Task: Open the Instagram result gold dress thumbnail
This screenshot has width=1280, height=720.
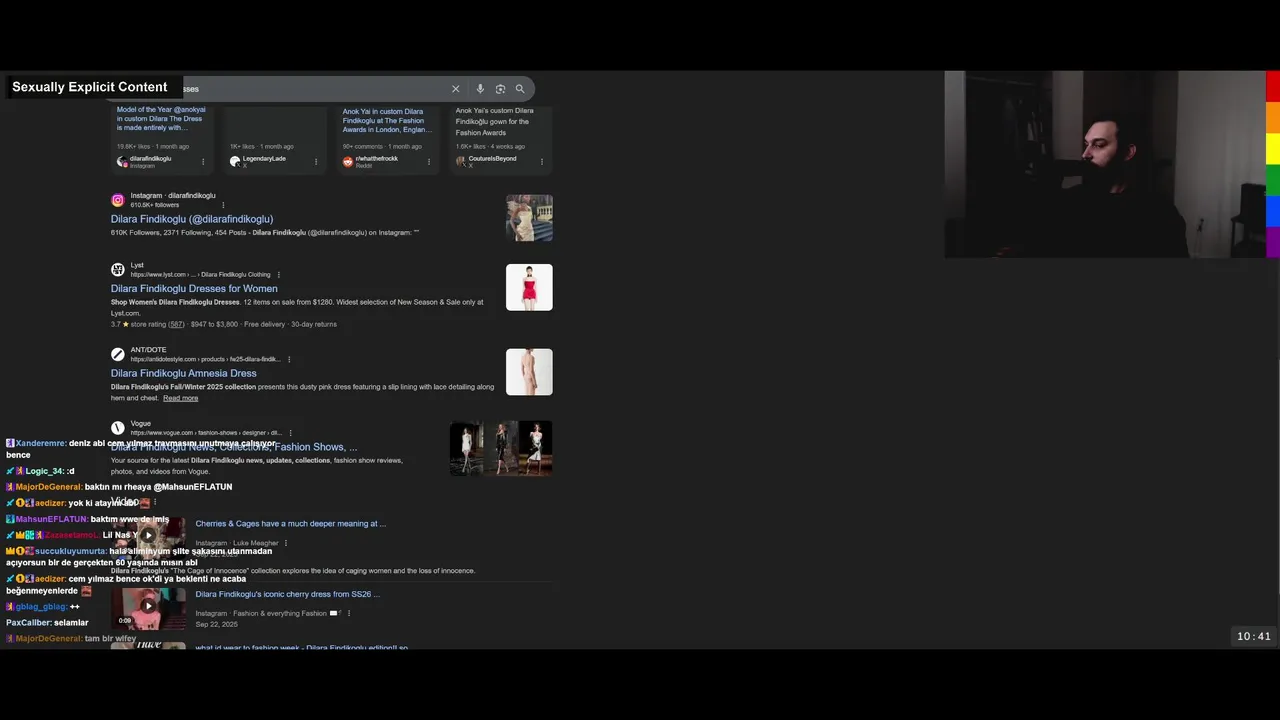Action: coord(529,218)
